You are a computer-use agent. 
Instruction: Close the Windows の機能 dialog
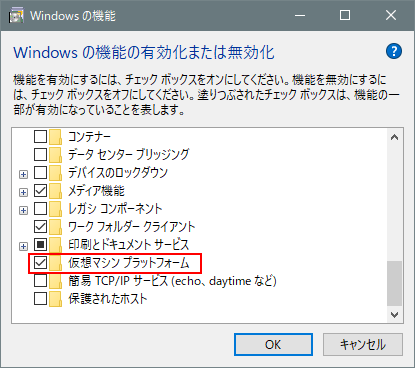tap(391, 15)
